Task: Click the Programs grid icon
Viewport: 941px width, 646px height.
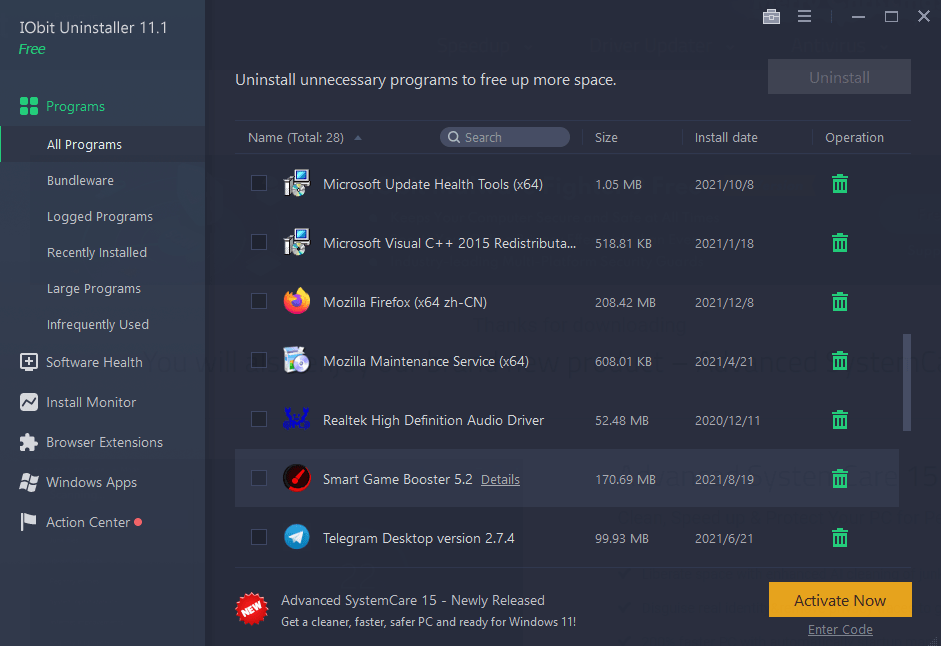Action: point(29,106)
